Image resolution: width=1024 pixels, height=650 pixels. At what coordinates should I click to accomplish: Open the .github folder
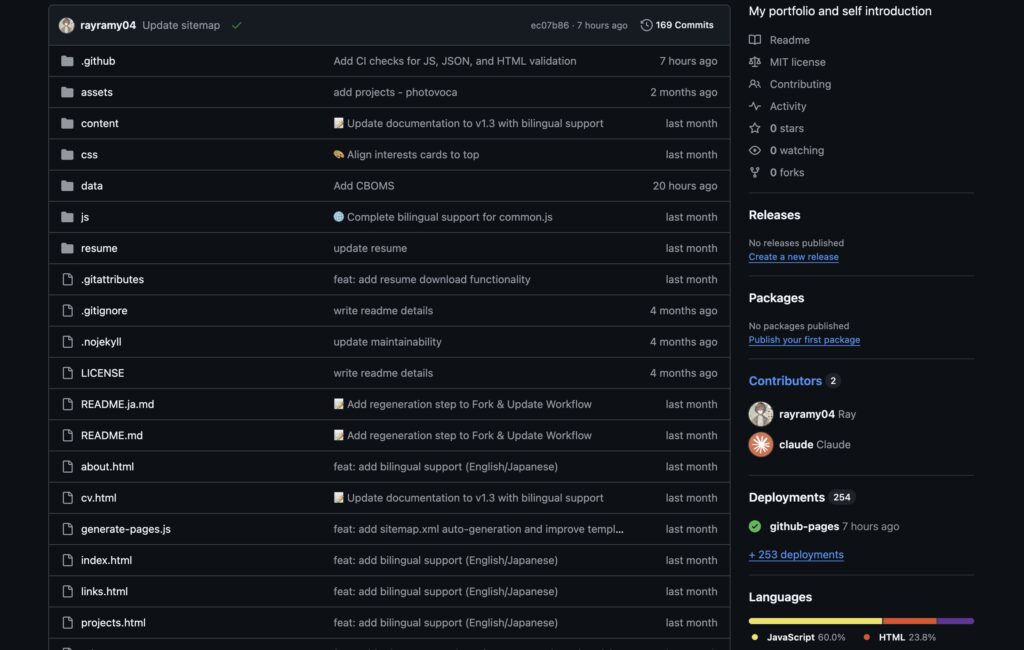pyautogui.click(x=98, y=61)
